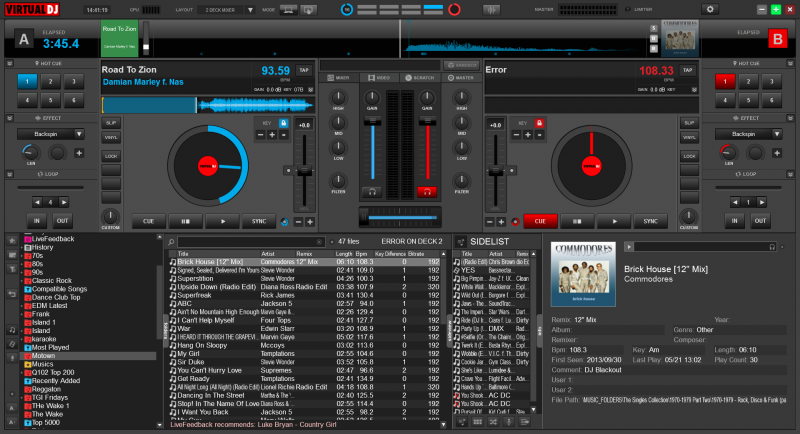
Task: Click deck B loop OUT button
Action: (x=760, y=221)
